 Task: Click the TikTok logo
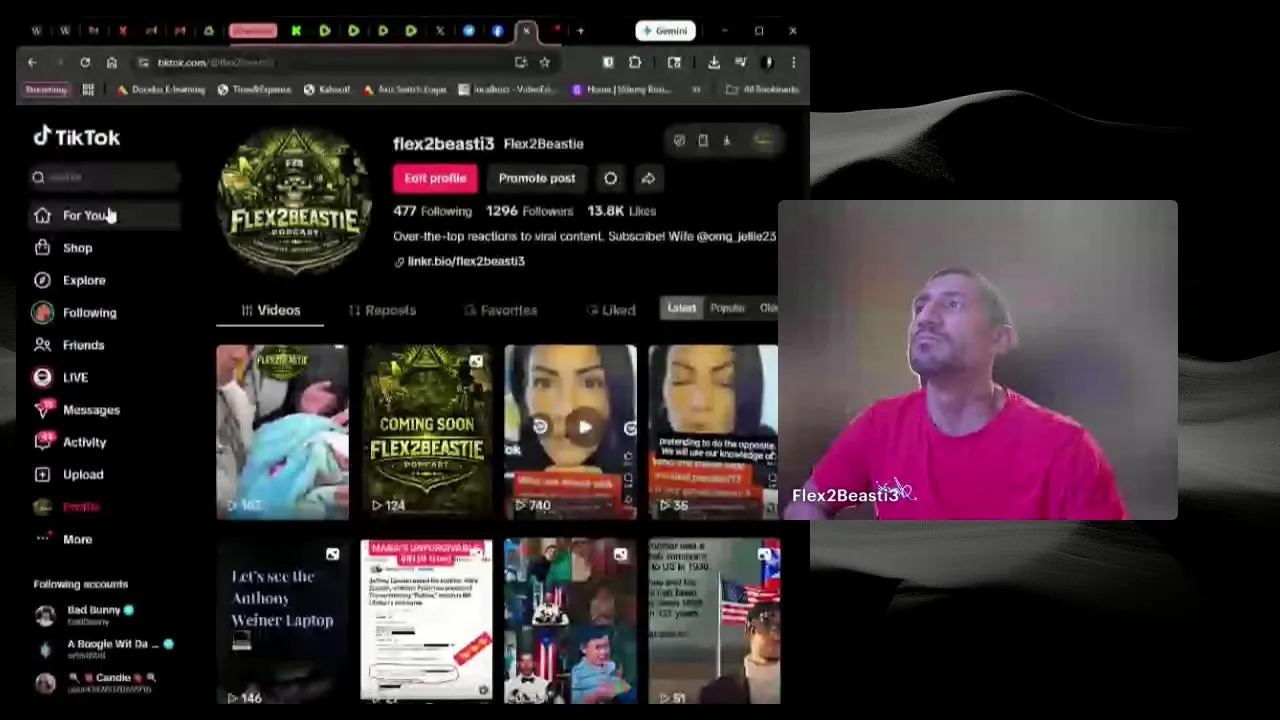pos(77,137)
